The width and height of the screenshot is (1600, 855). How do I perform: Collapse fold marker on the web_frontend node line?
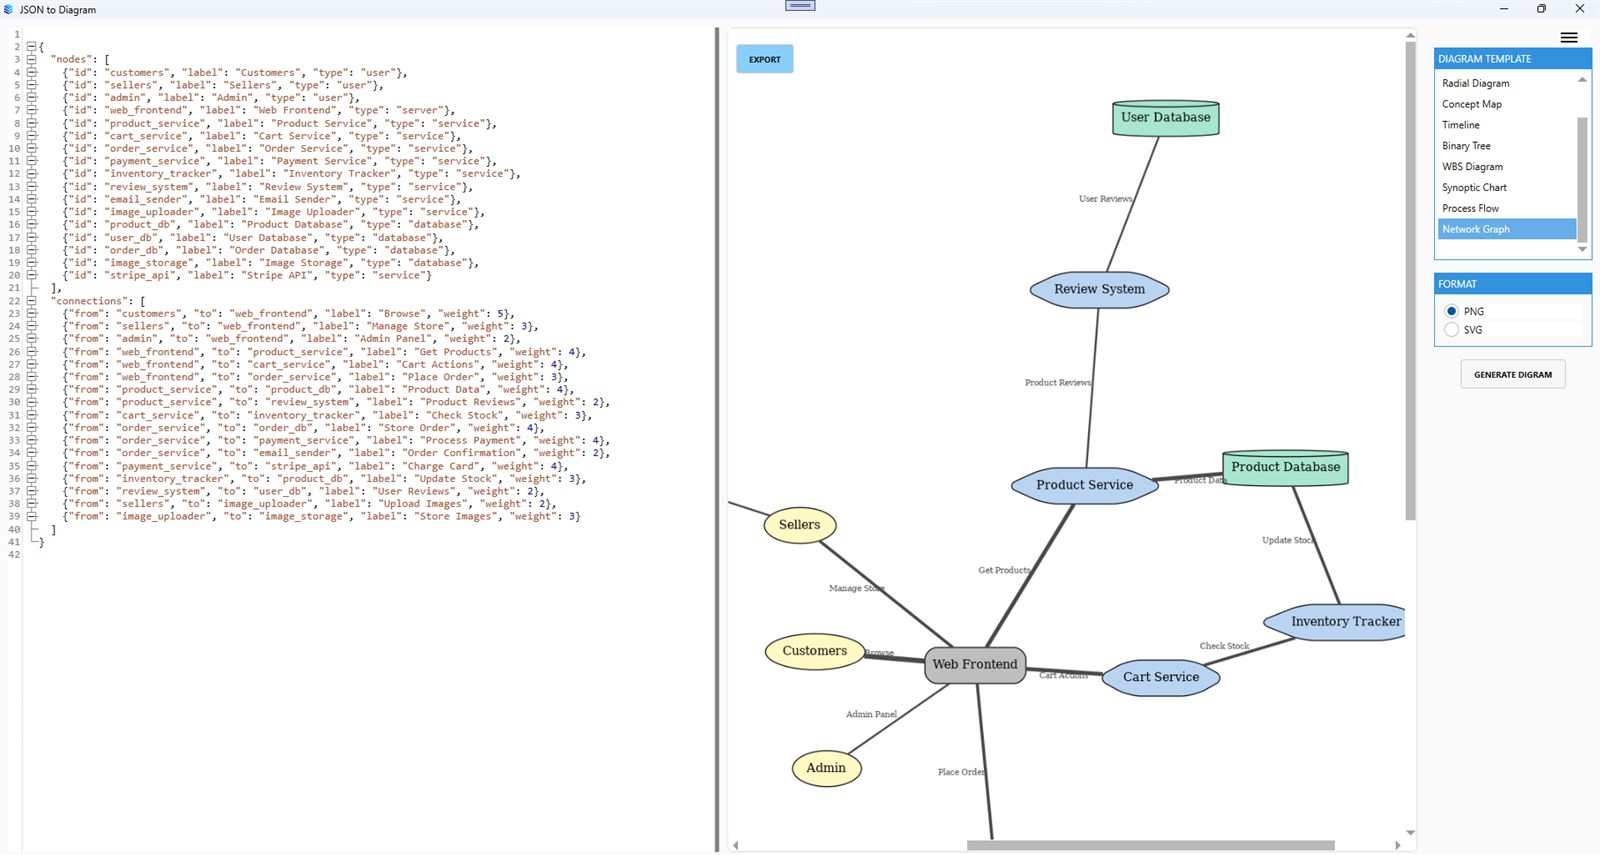tap(31, 110)
